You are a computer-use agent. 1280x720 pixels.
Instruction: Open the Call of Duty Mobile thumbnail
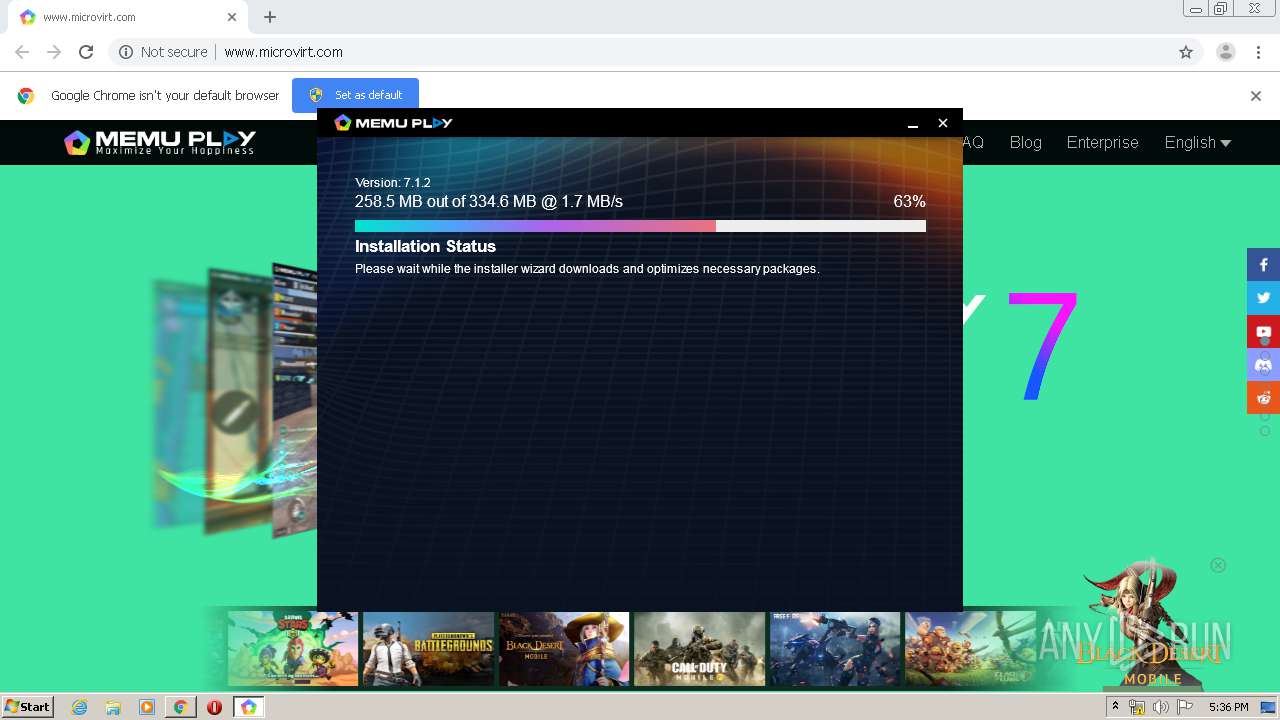point(699,649)
